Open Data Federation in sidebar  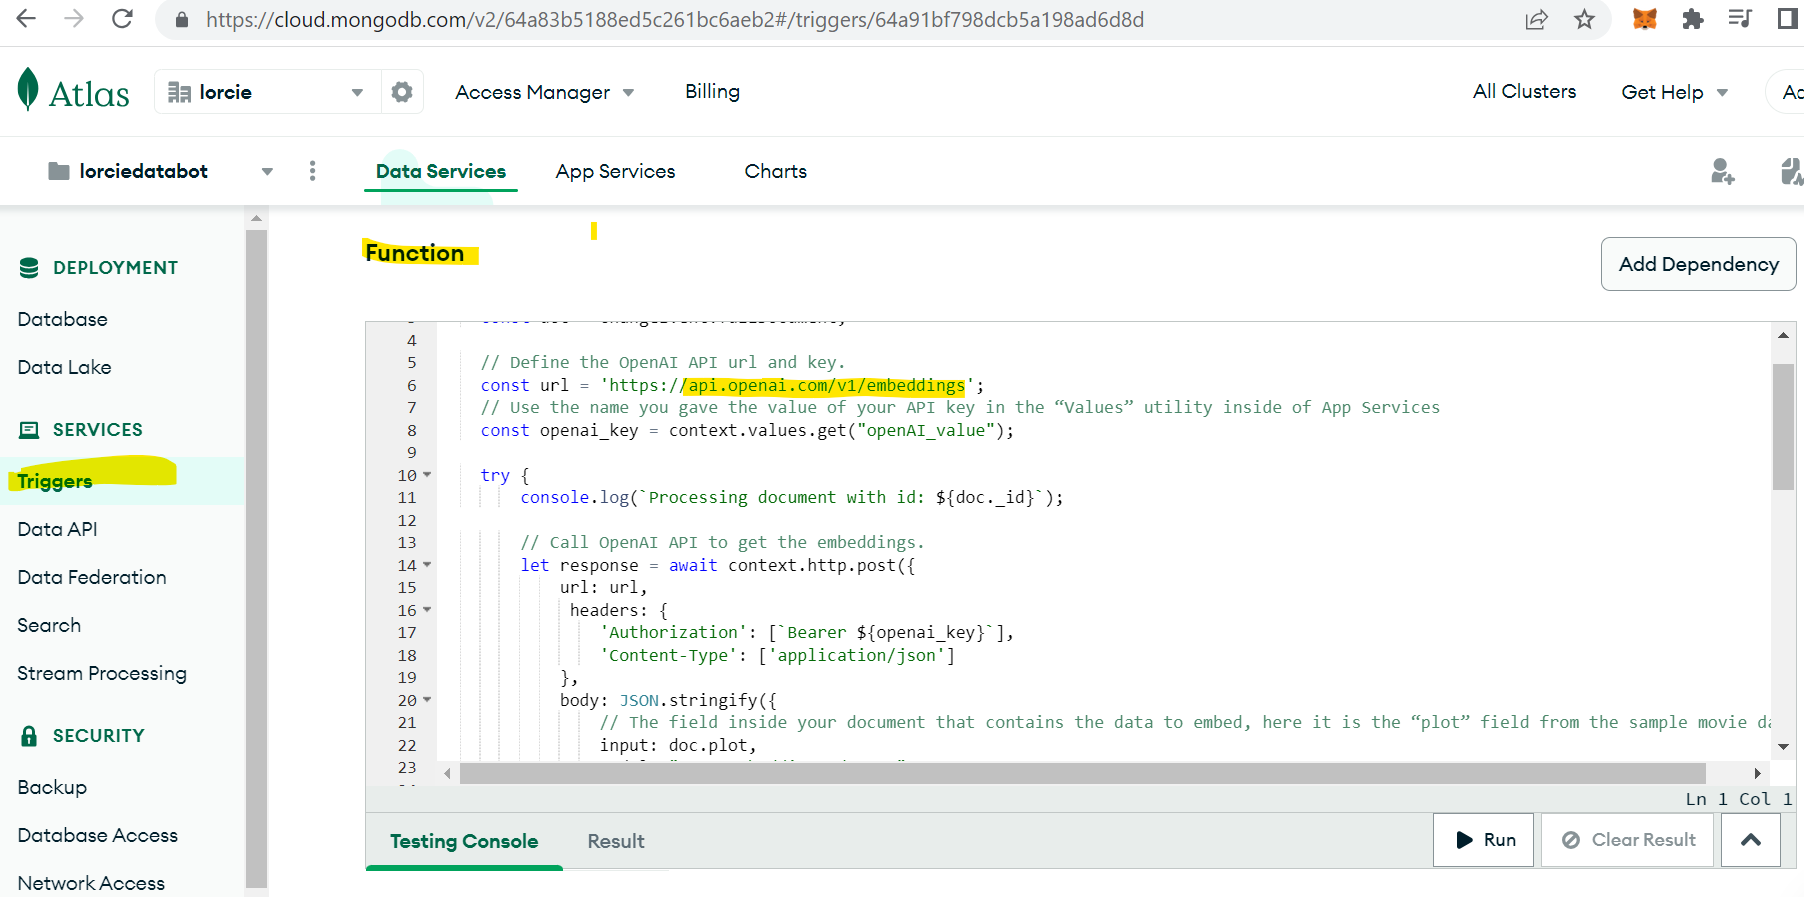click(x=92, y=577)
